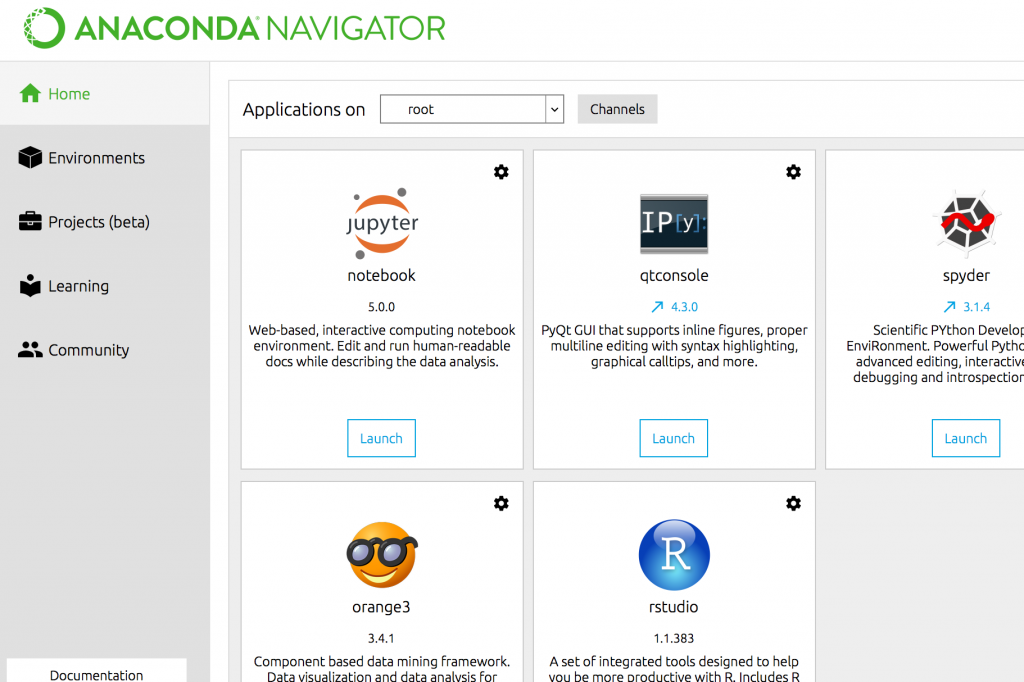Open the gear options on the orange3 card
This screenshot has height=682, width=1024.
tap(501, 504)
